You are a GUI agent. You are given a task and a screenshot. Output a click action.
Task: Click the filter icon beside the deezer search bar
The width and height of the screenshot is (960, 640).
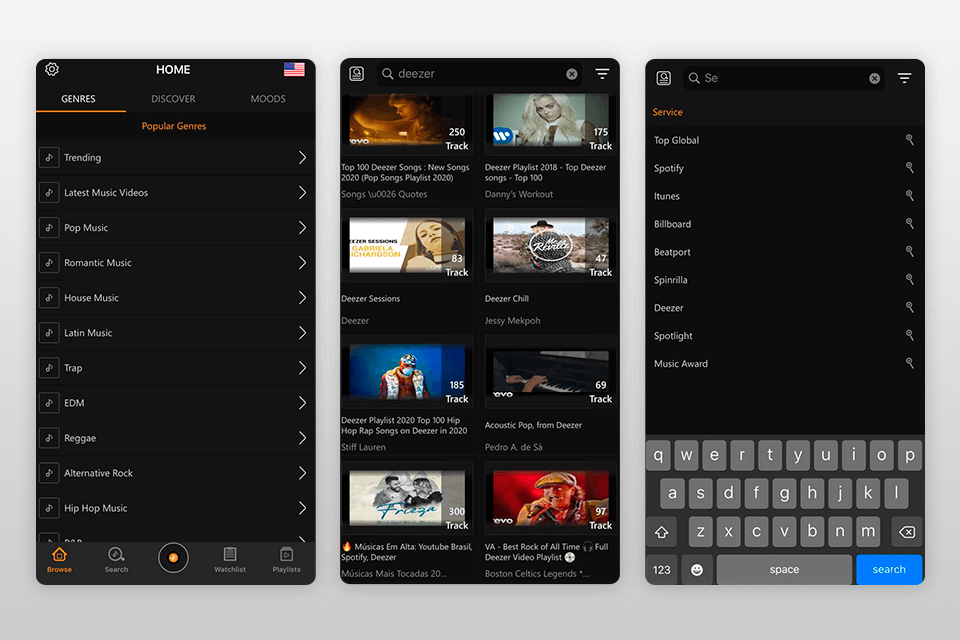click(x=602, y=73)
